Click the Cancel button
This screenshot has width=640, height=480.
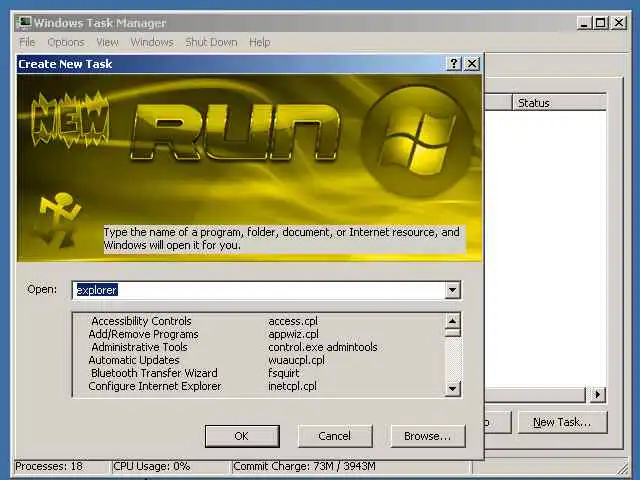point(335,436)
